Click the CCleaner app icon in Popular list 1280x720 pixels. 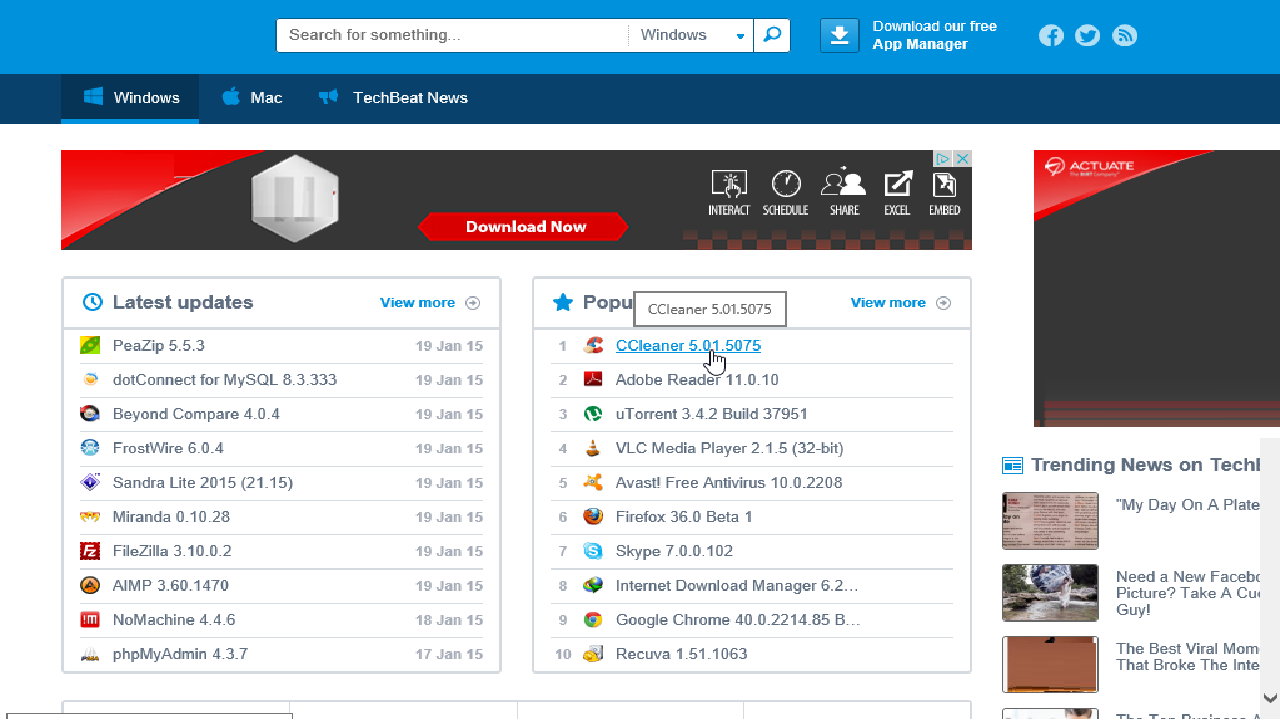pyautogui.click(x=592, y=345)
